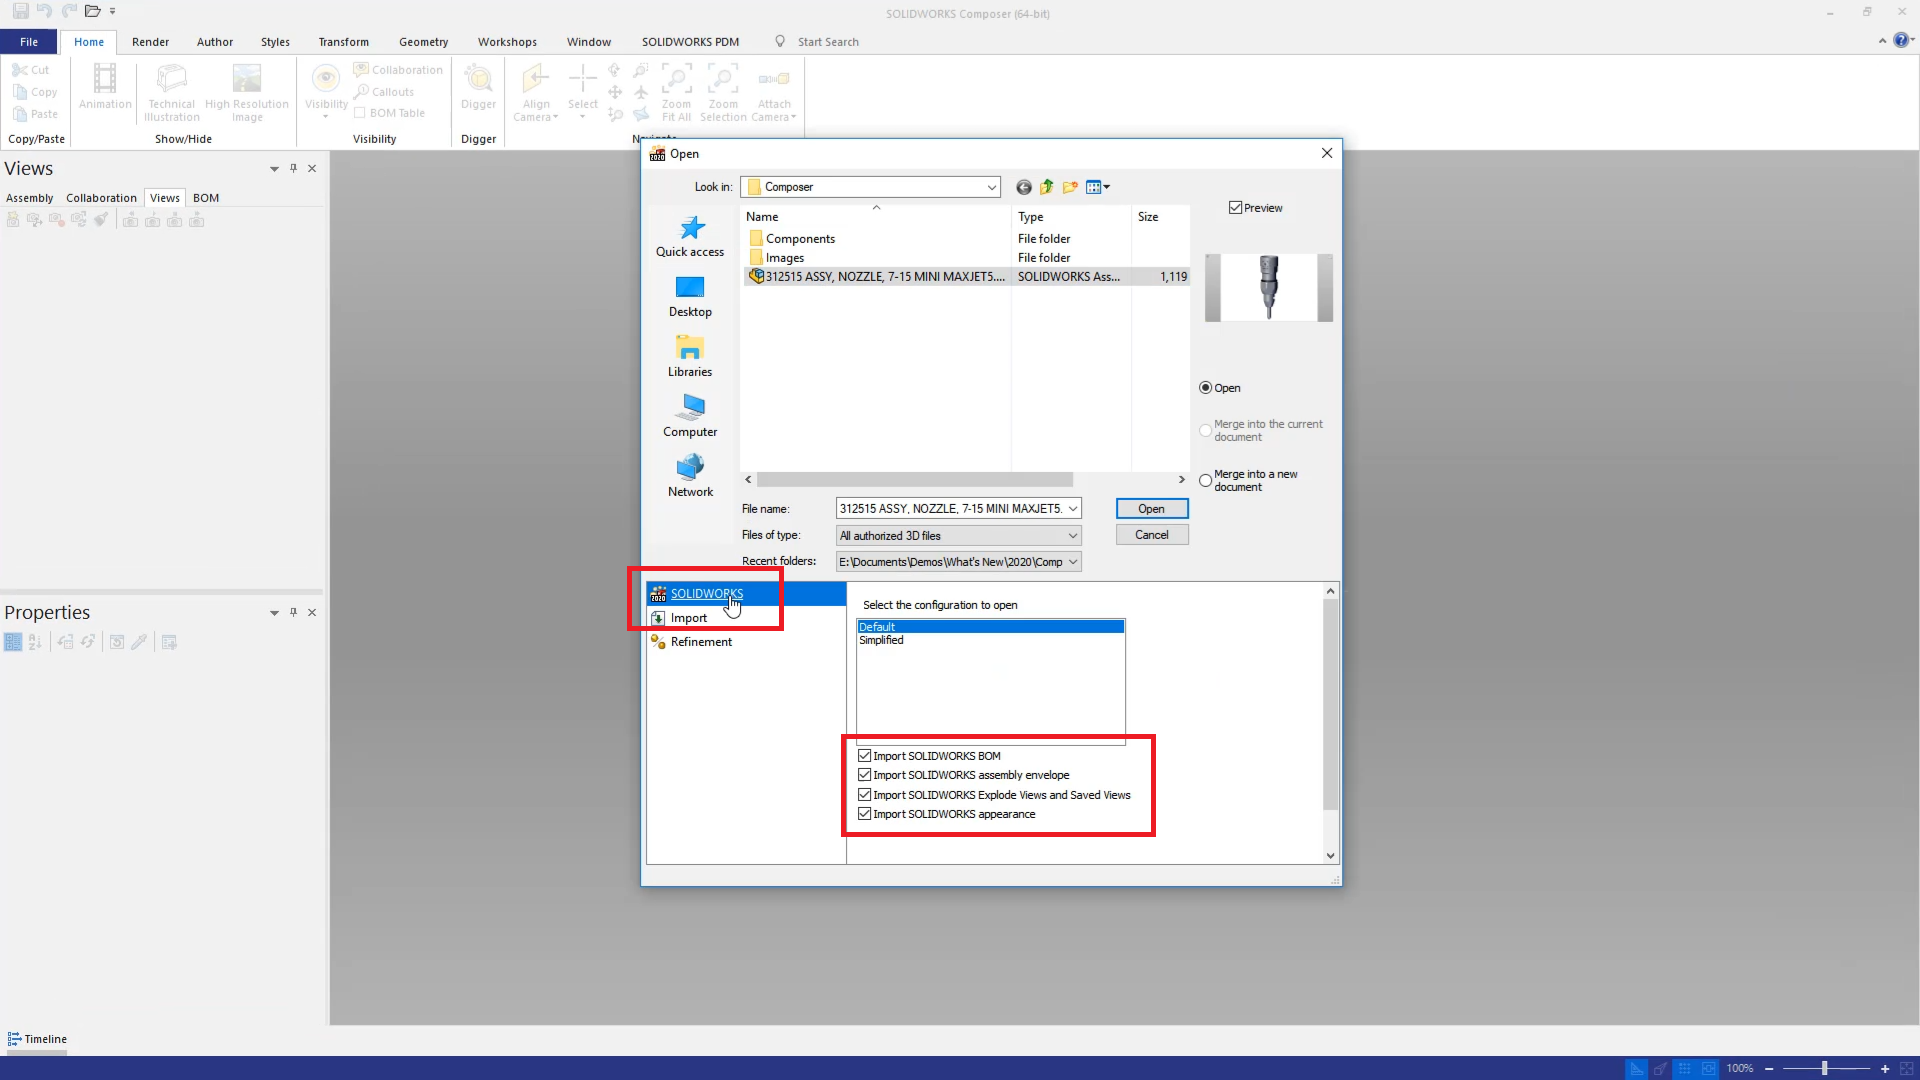Screen dimensions: 1920x1080
Task: Select the Refinement options category
Action: tap(746, 642)
